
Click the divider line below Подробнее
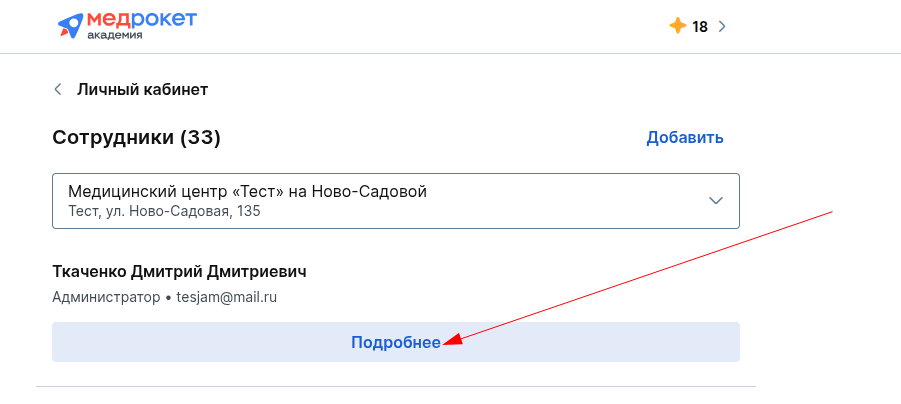pos(396,386)
